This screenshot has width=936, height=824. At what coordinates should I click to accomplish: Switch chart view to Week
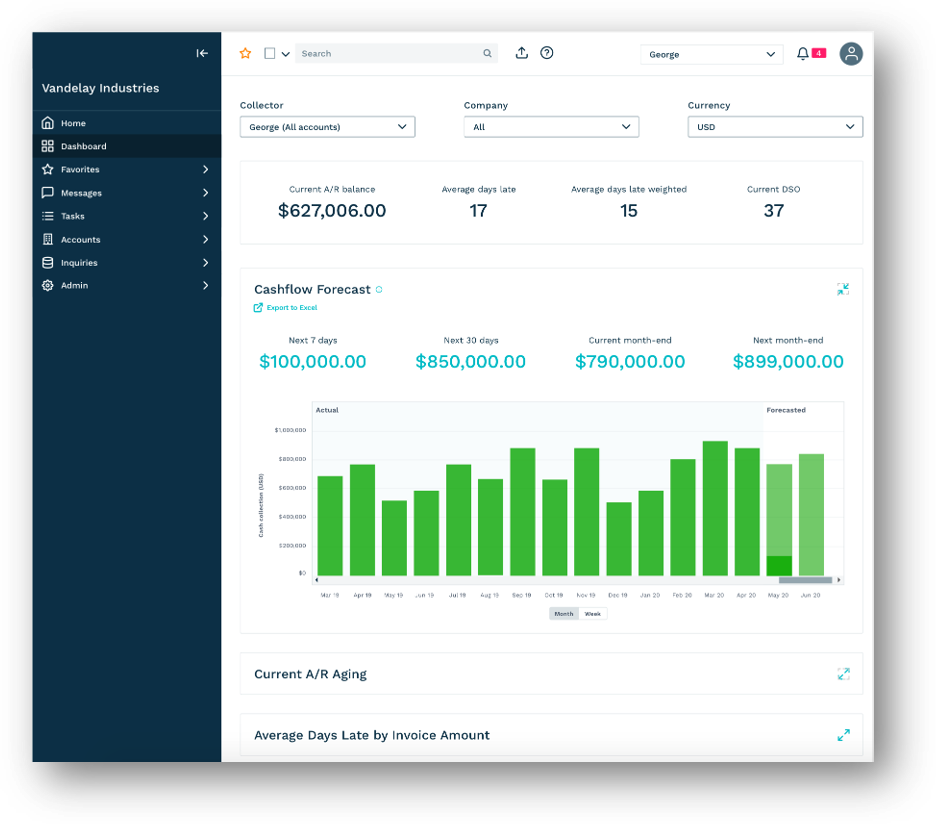pos(592,613)
